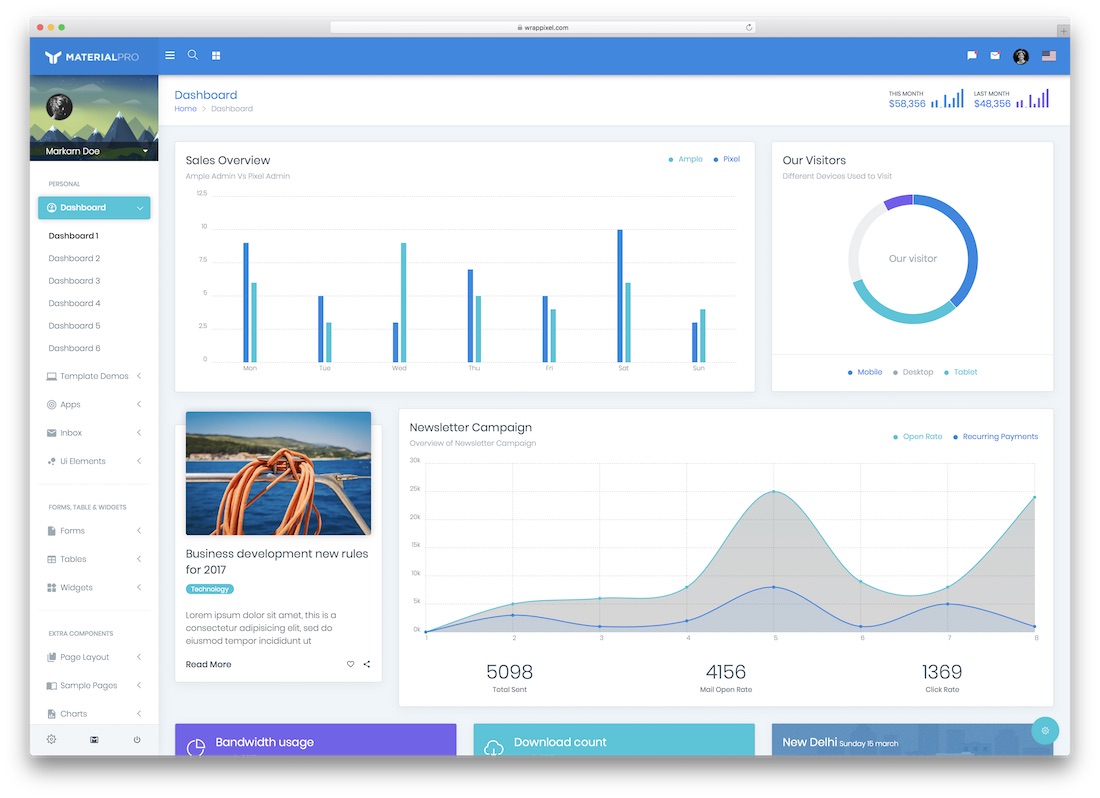Toggle the Tablet legend under Our Visitors
Viewport: 1100px width, 798px height.
click(x=960, y=372)
